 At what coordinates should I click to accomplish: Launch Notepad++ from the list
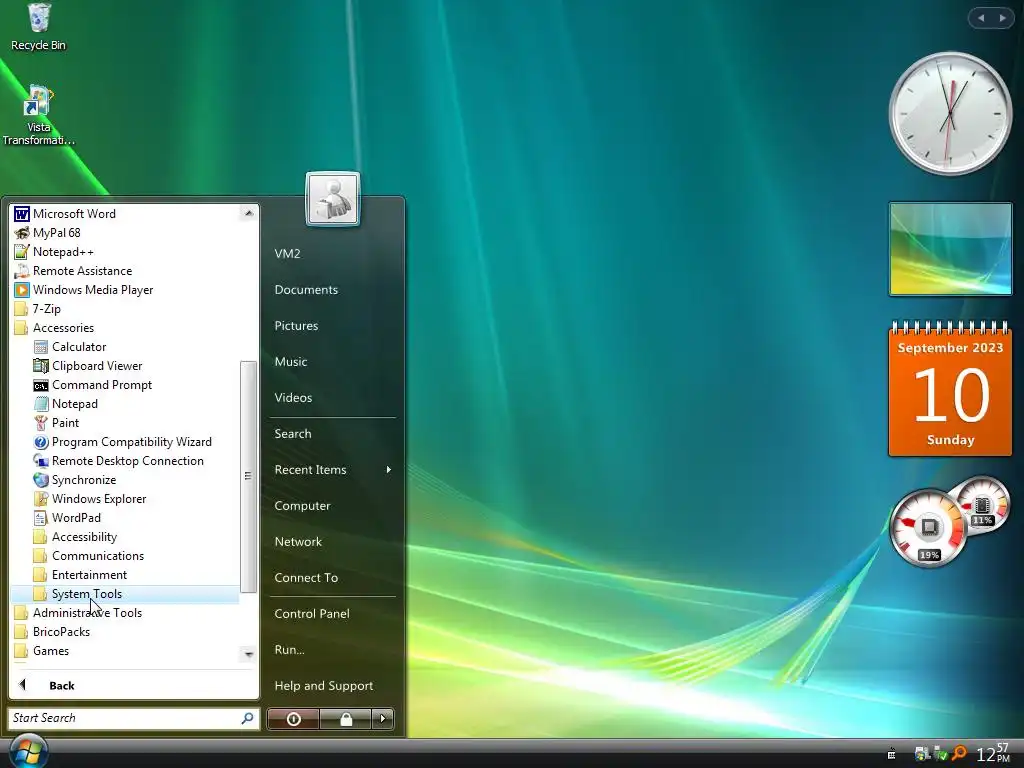point(54,251)
